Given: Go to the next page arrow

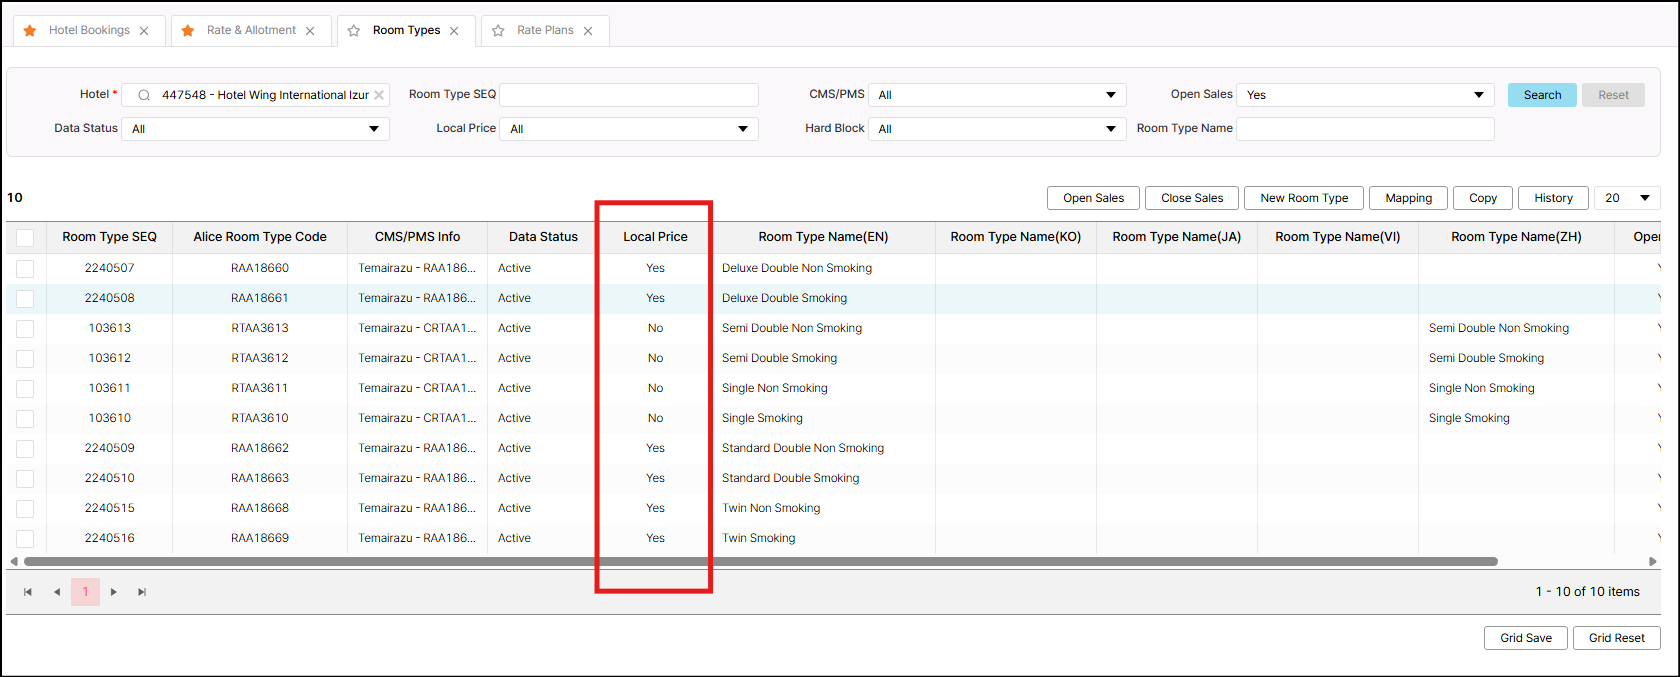Looking at the screenshot, I should 114,592.
